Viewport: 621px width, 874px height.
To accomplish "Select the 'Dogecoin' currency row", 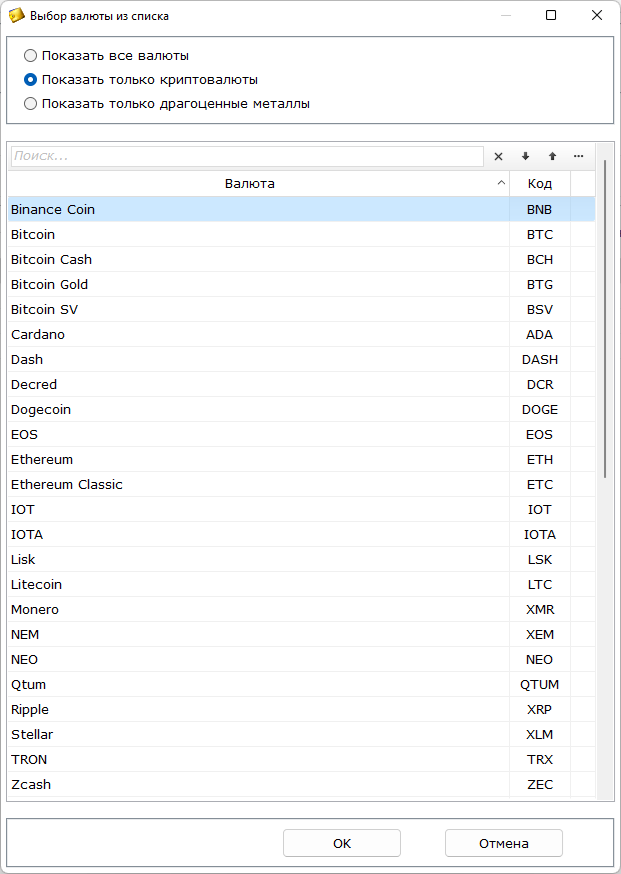I will [302, 410].
